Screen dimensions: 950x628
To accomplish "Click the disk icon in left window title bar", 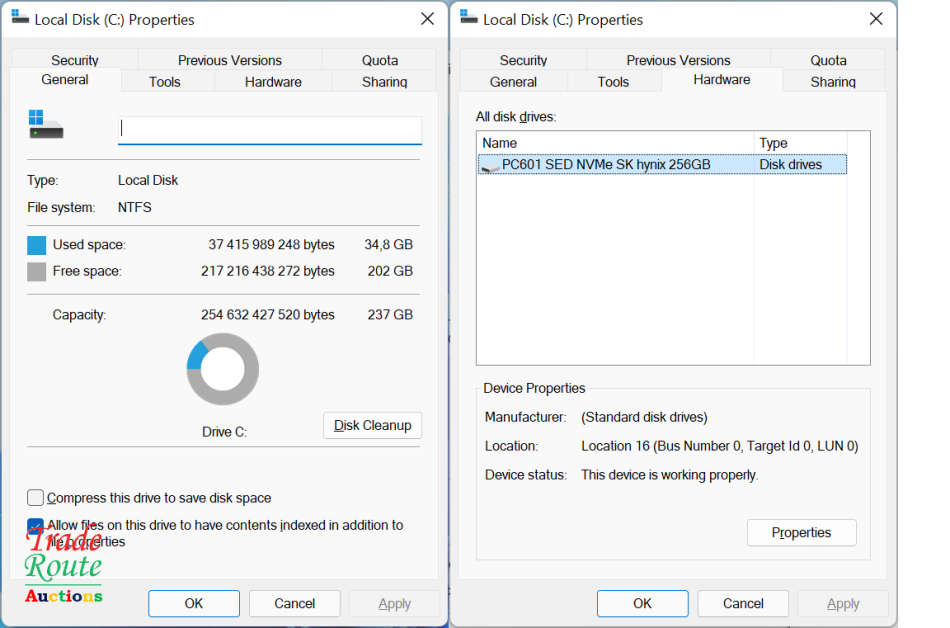I will [20, 18].
